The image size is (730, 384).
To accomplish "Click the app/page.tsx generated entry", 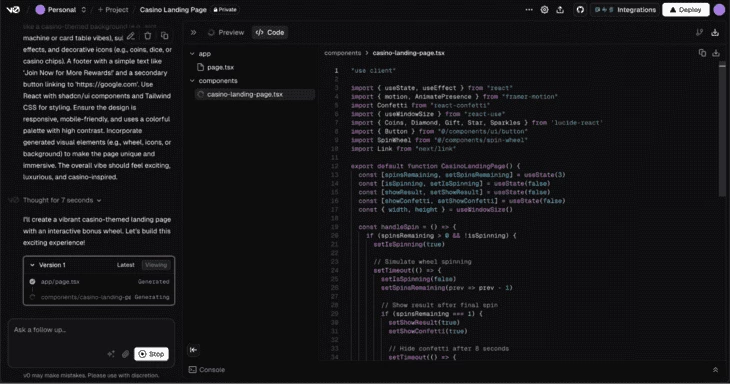I will (99, 282).
